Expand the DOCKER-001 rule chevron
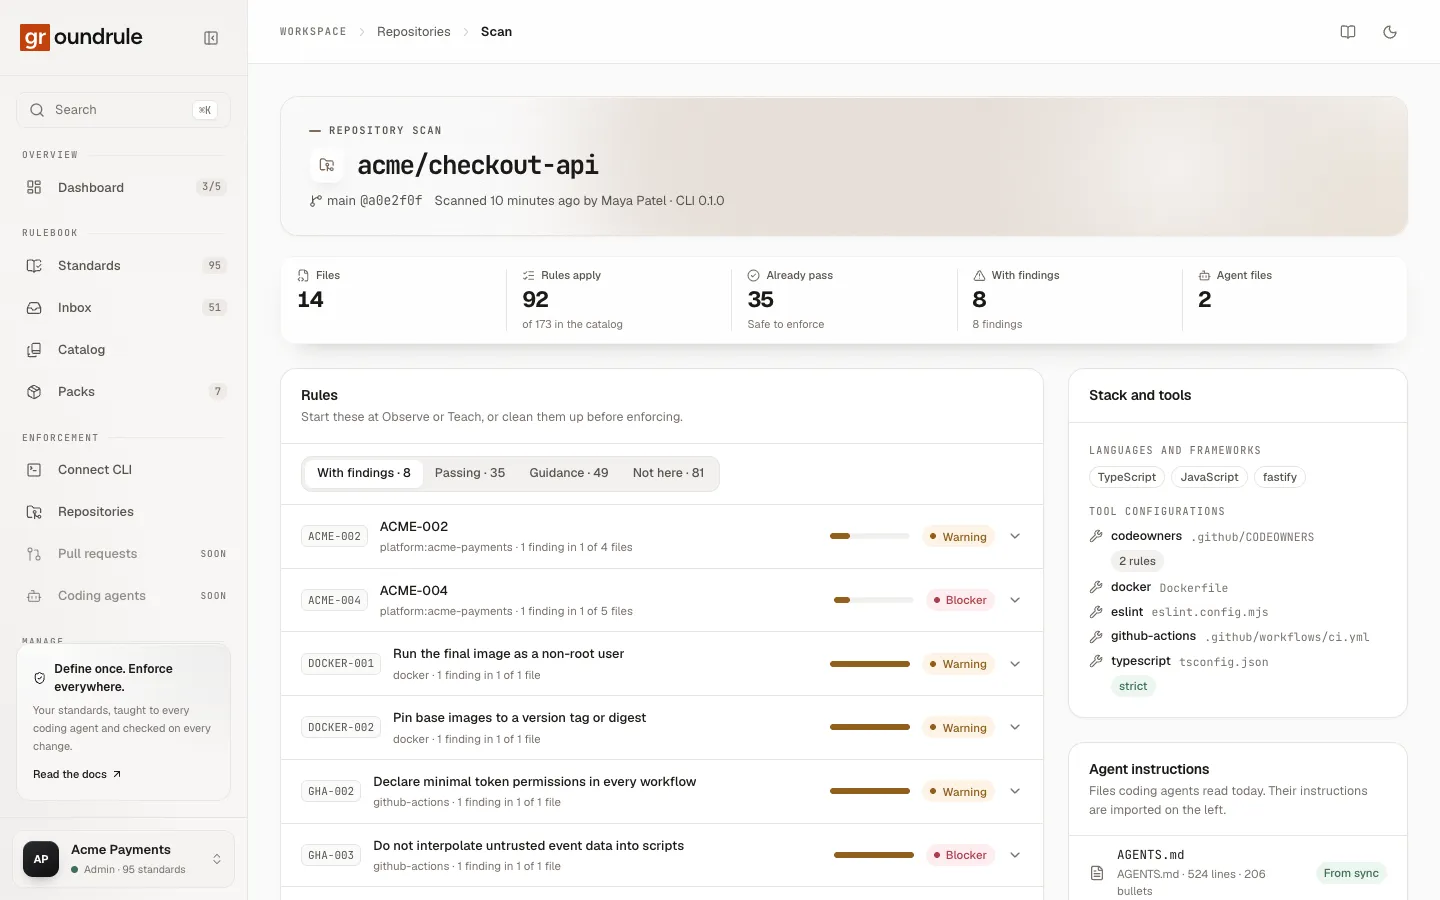This screenshot has height=900, width=1440. (x=1015, y=664)
